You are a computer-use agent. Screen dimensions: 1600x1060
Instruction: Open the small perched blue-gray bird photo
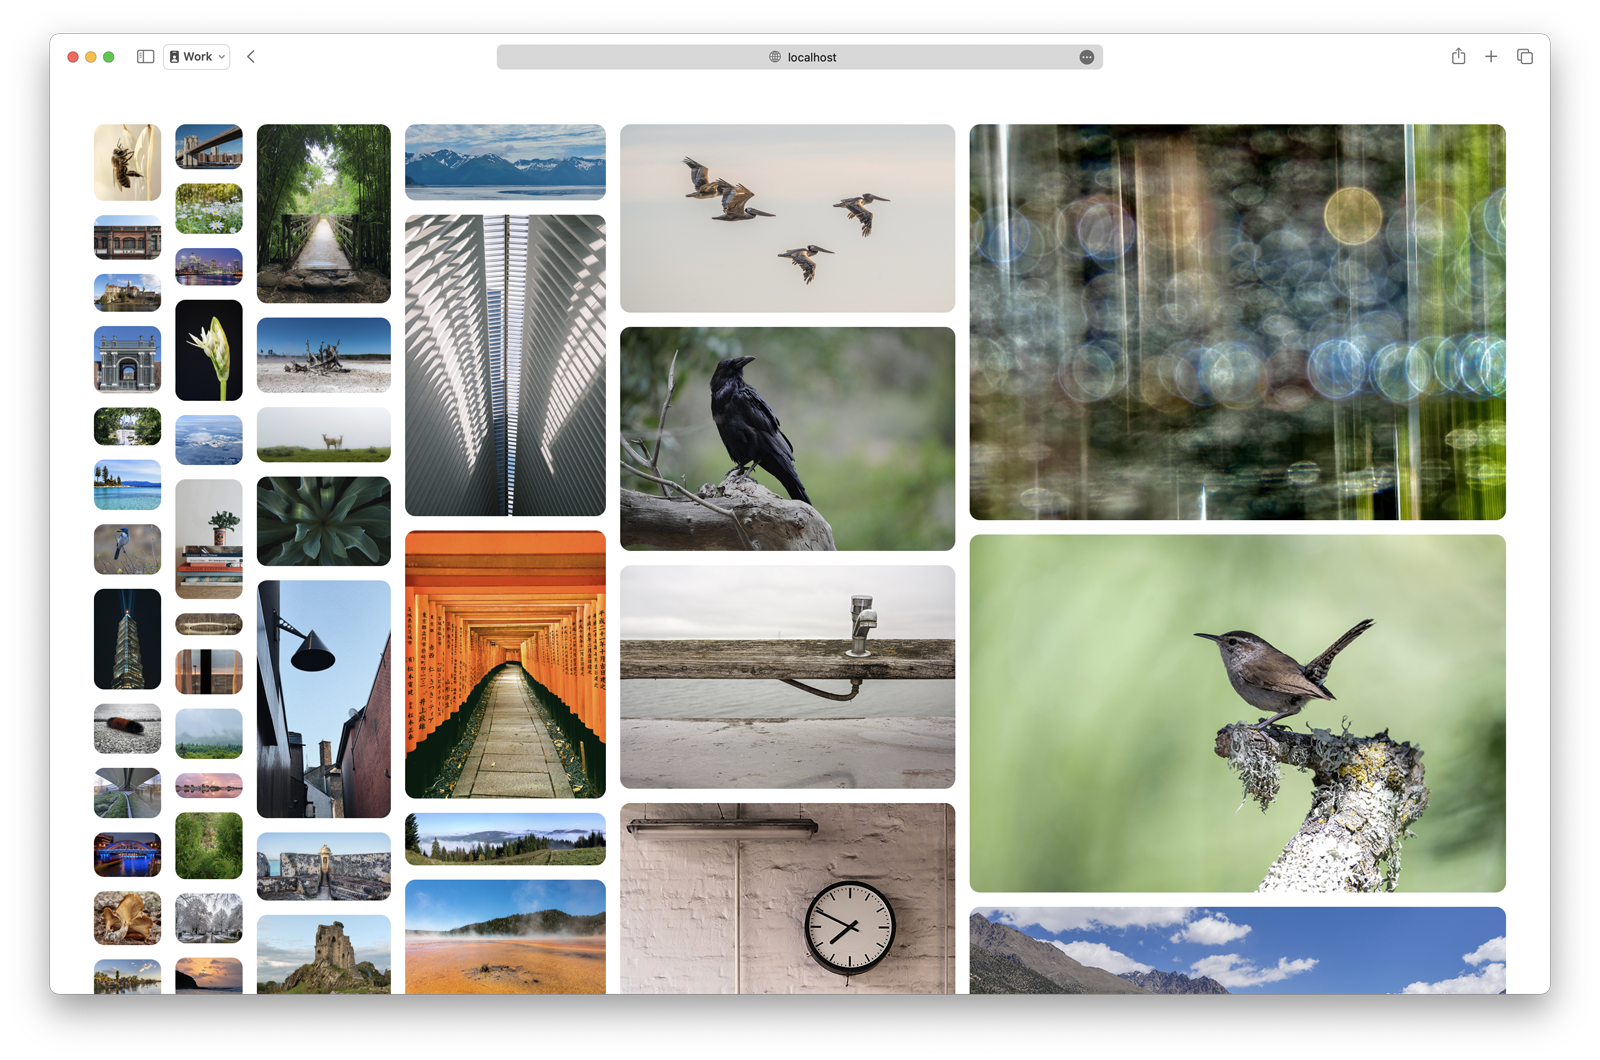tap(127, 549)
